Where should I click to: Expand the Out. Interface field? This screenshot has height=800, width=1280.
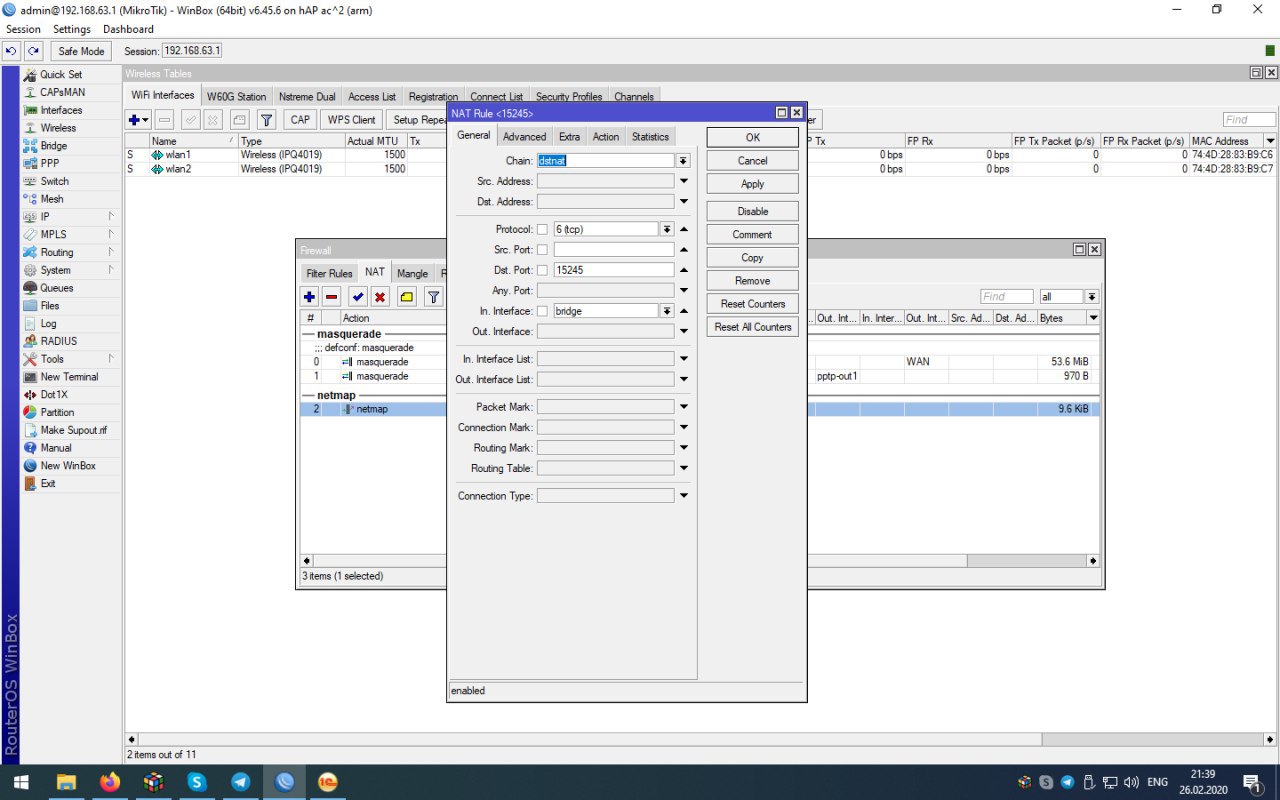click(x=684, y=331)
